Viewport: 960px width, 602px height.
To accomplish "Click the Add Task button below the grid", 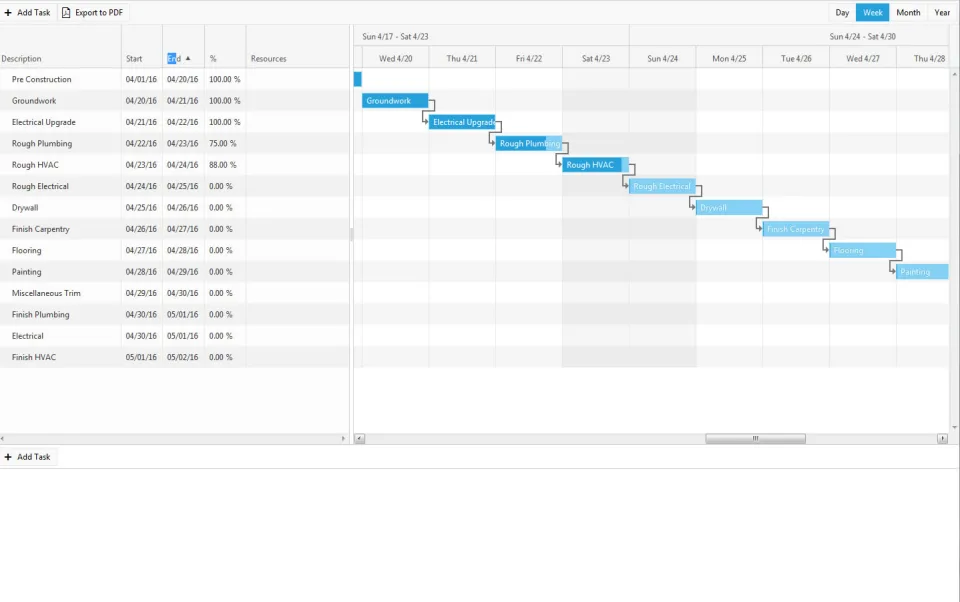I will [28, 457].
